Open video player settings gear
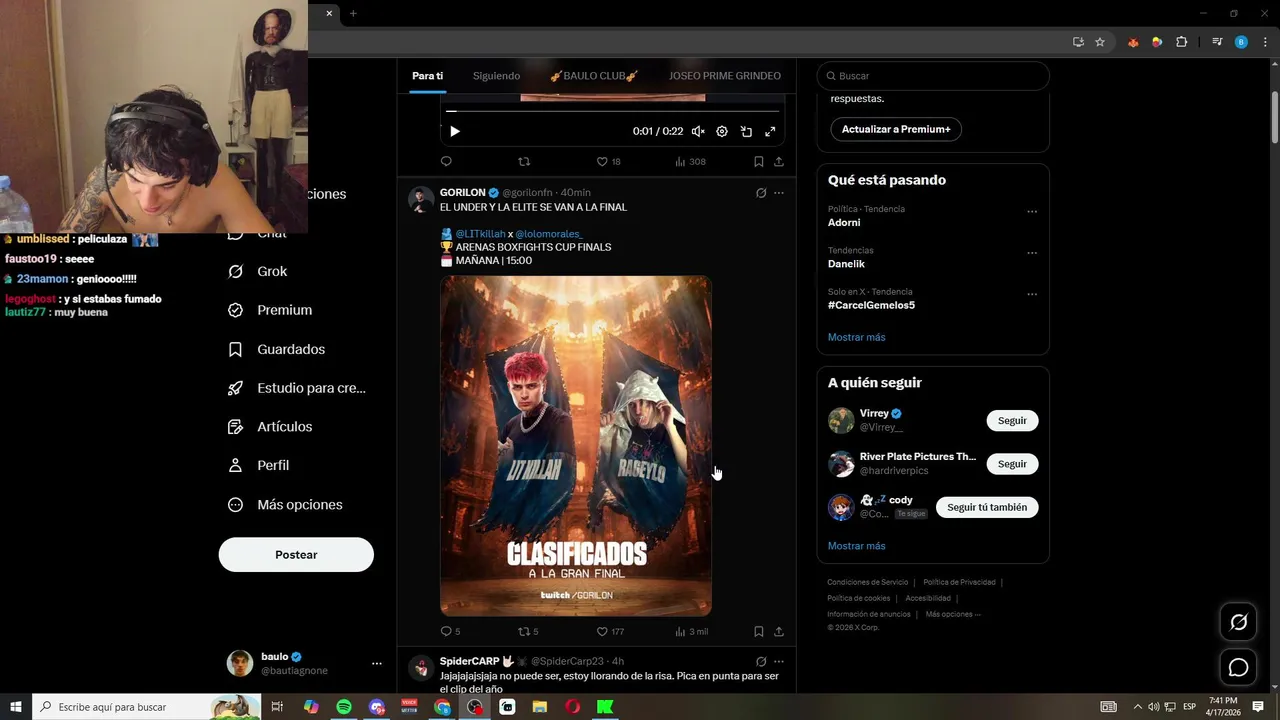 (722, 131)
